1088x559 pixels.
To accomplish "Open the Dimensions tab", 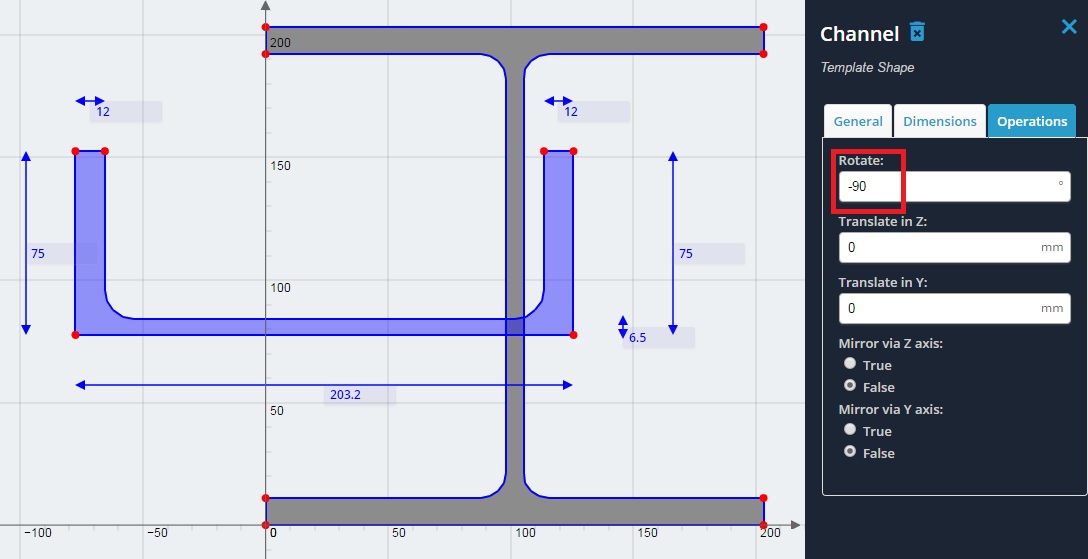I will pos(940,121).
